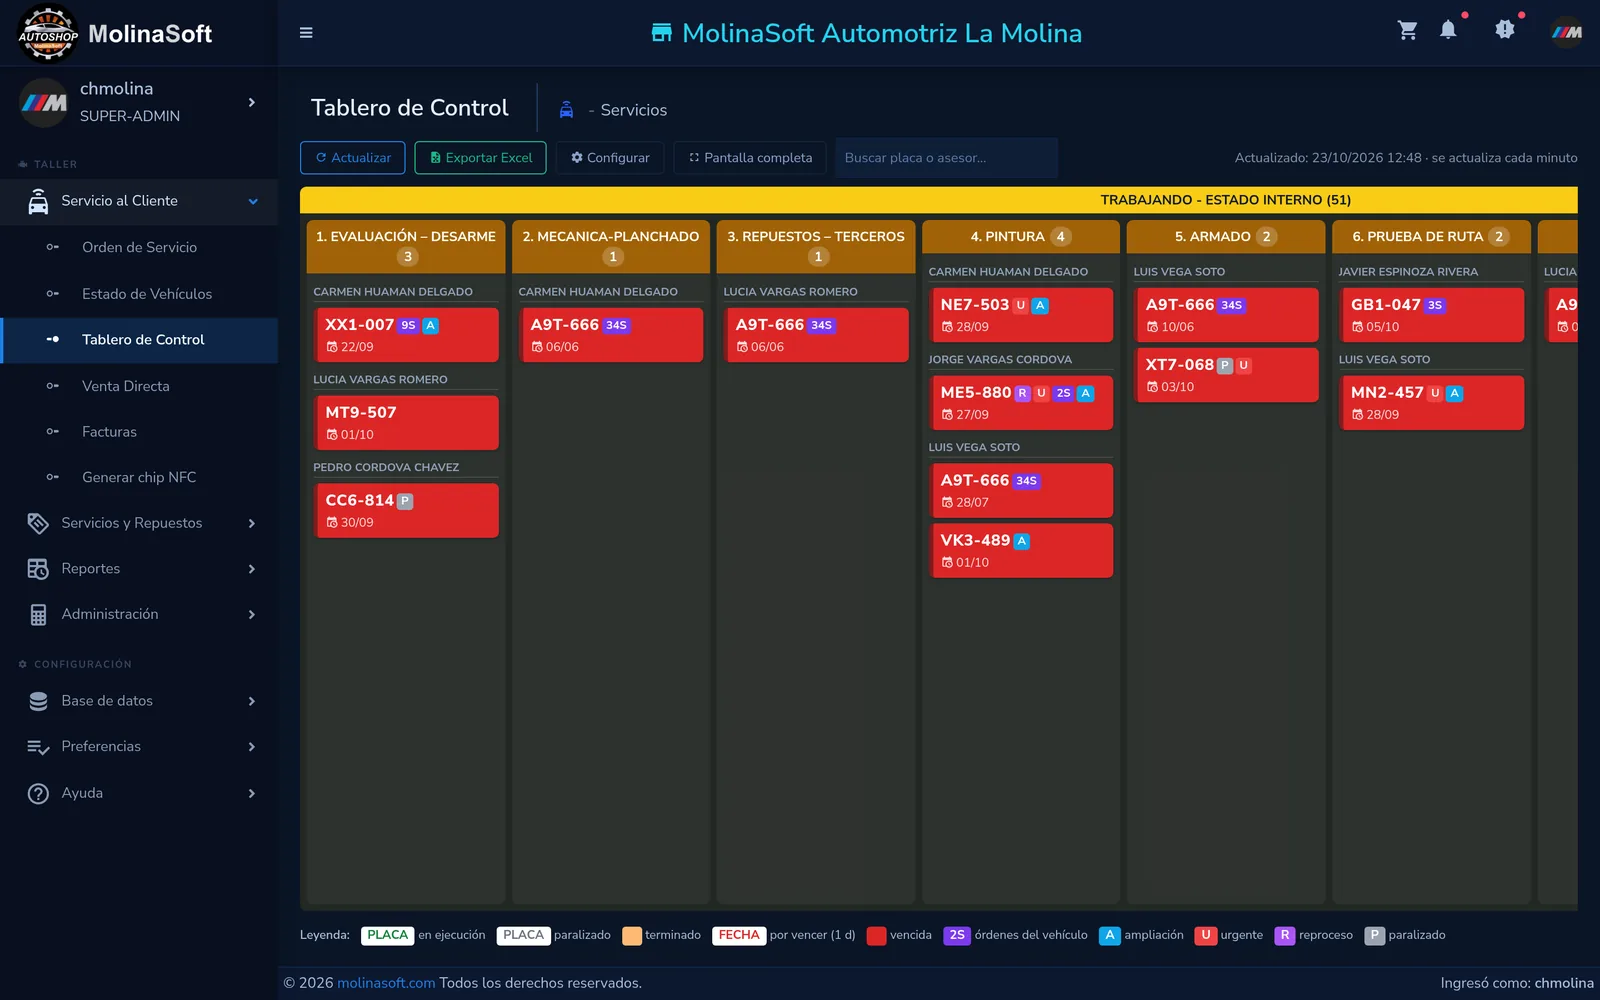Open the alert settings badge icon

(x=1505, y=31)
